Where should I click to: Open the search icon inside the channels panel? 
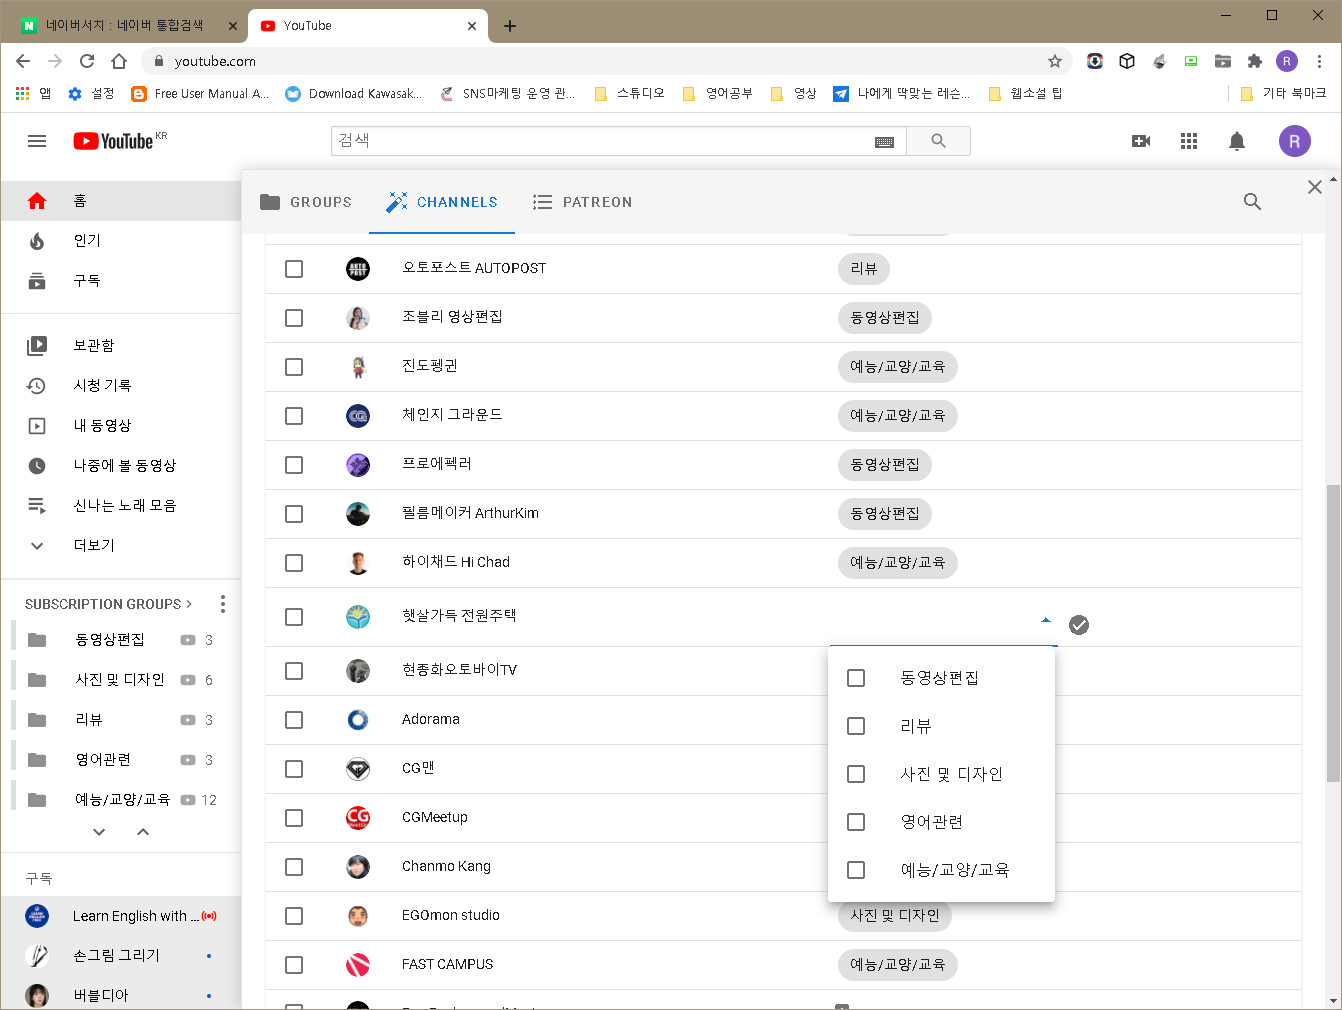[1252, 201]
